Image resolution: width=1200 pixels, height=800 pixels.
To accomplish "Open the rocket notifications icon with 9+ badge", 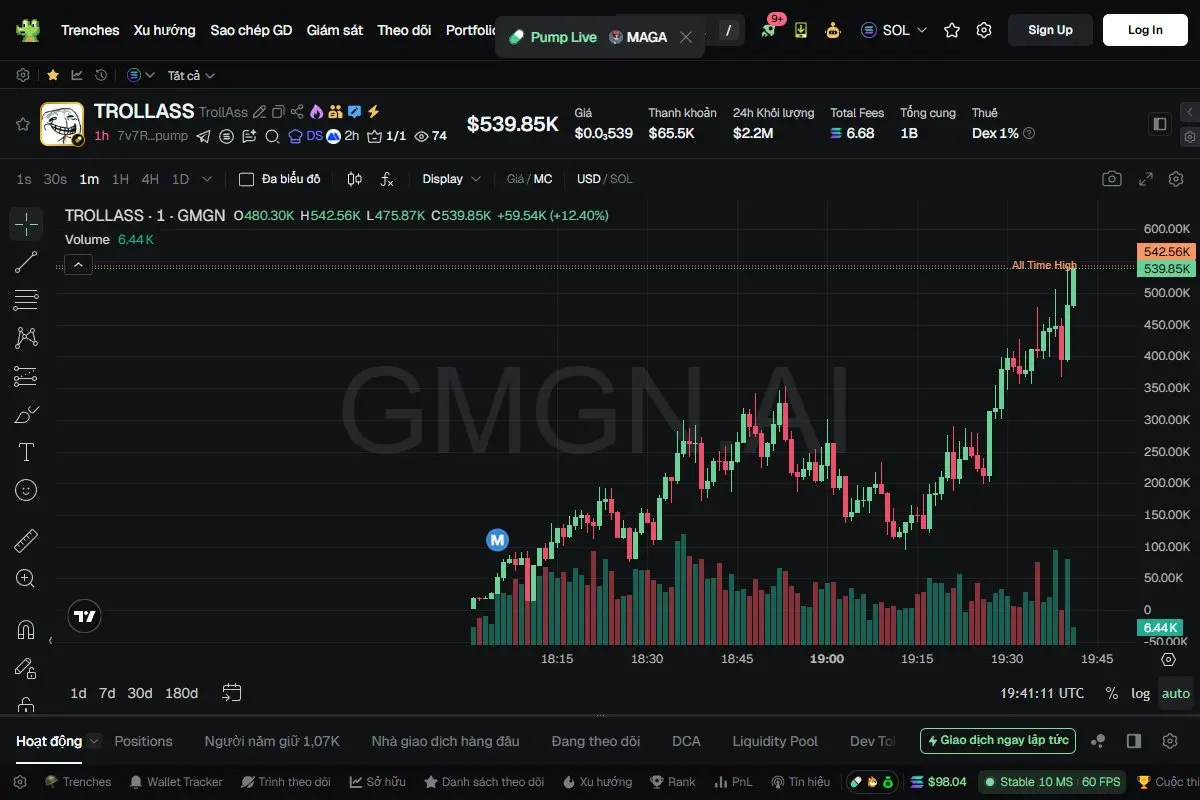I will 769,30.
